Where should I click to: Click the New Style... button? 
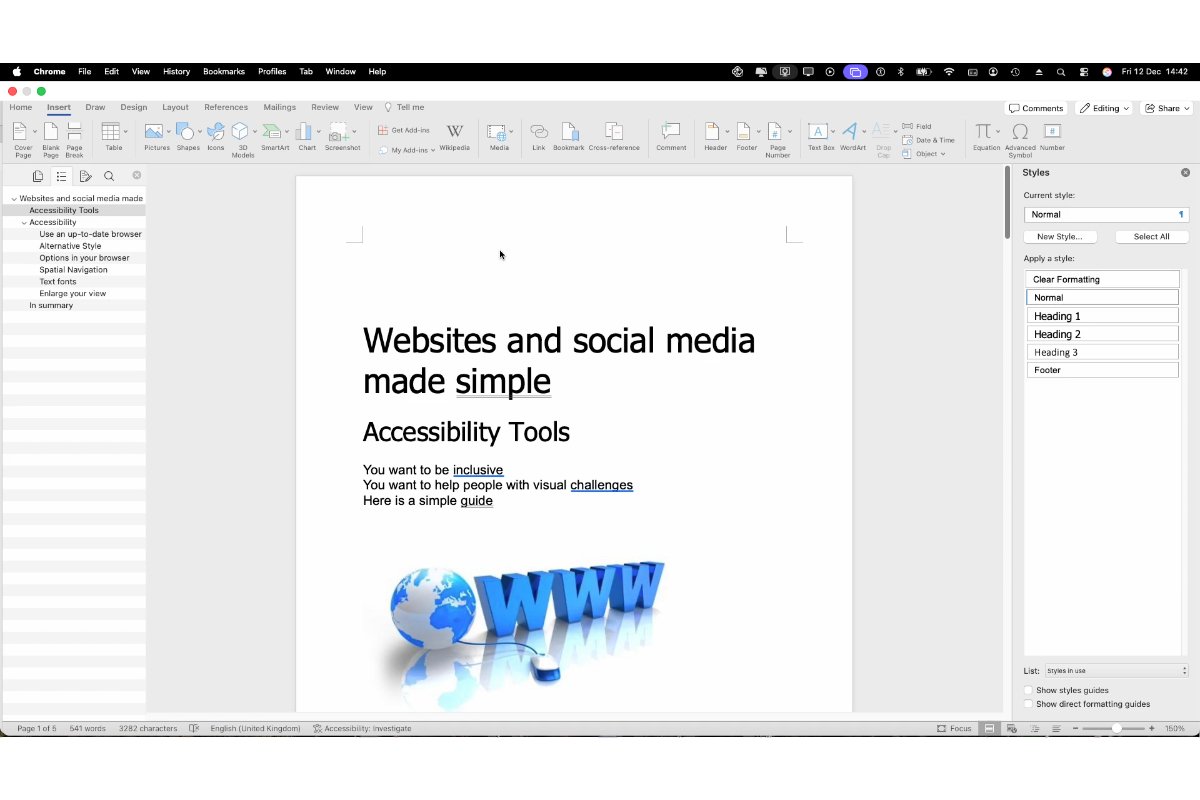click(1059, 237)
